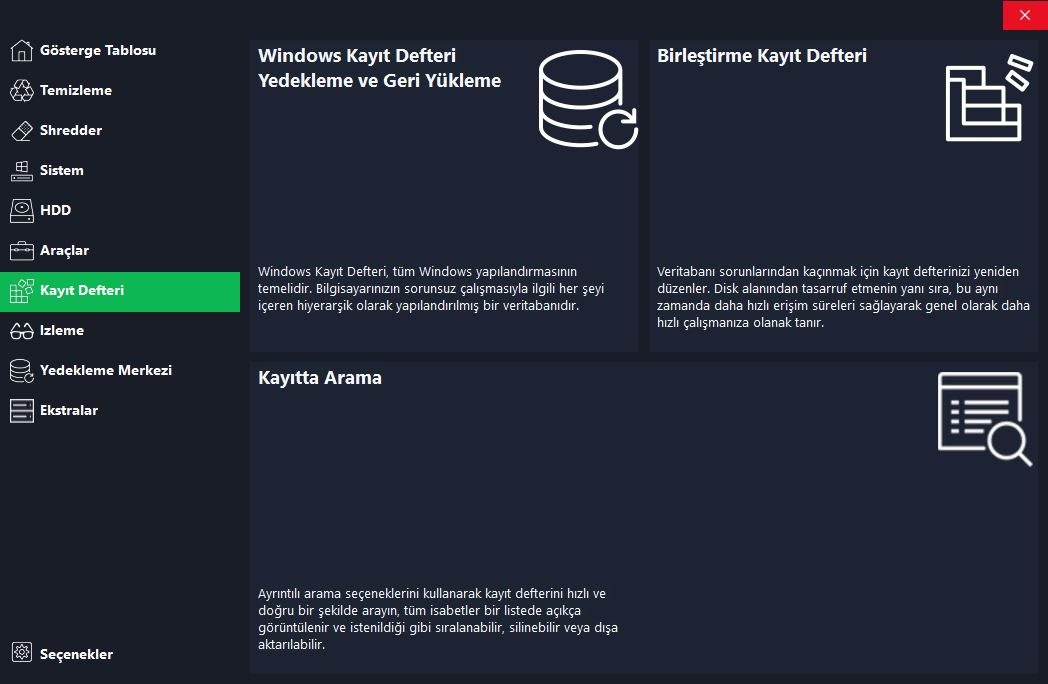The height and width of the screenshot is (684, 1048).
Task: Open the Kayıtta Arama title
Action: [320, 378]
